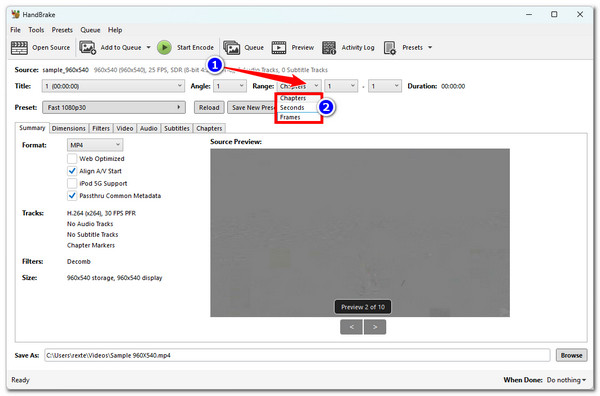
Task: Expand the Add to Queue dropdown arrow
Action: (x=148, y=47)
